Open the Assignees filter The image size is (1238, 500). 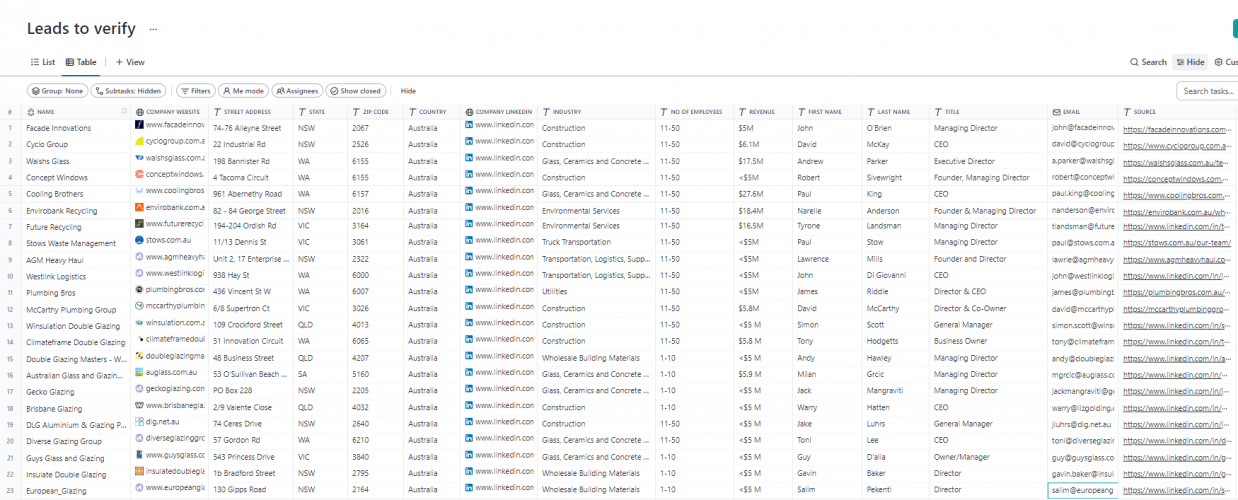pos(298,91)
